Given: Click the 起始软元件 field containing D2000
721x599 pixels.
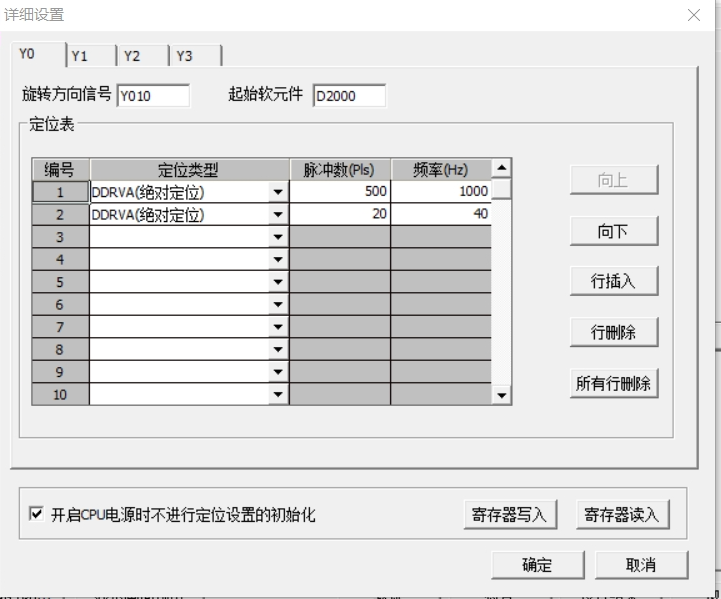Looking at the screenshot, I should tap(348, 97).
